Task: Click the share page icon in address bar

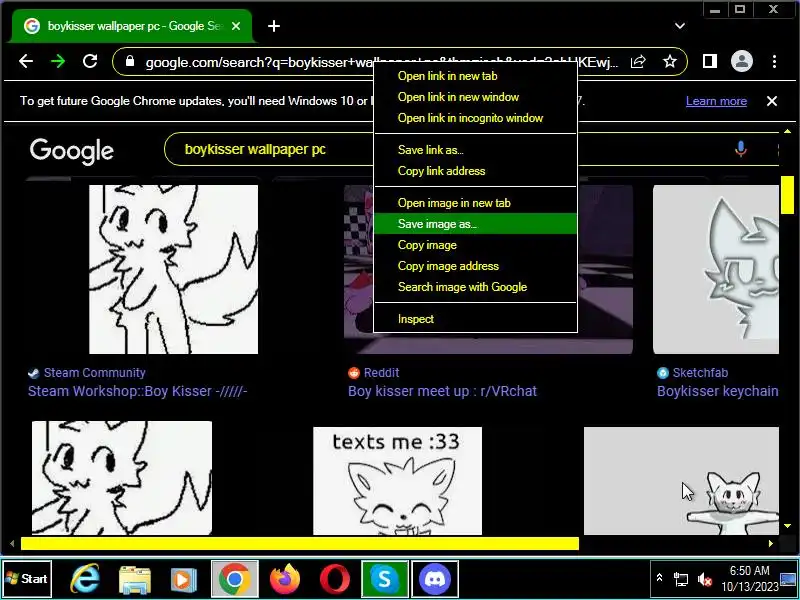Action: click(638, 62)
